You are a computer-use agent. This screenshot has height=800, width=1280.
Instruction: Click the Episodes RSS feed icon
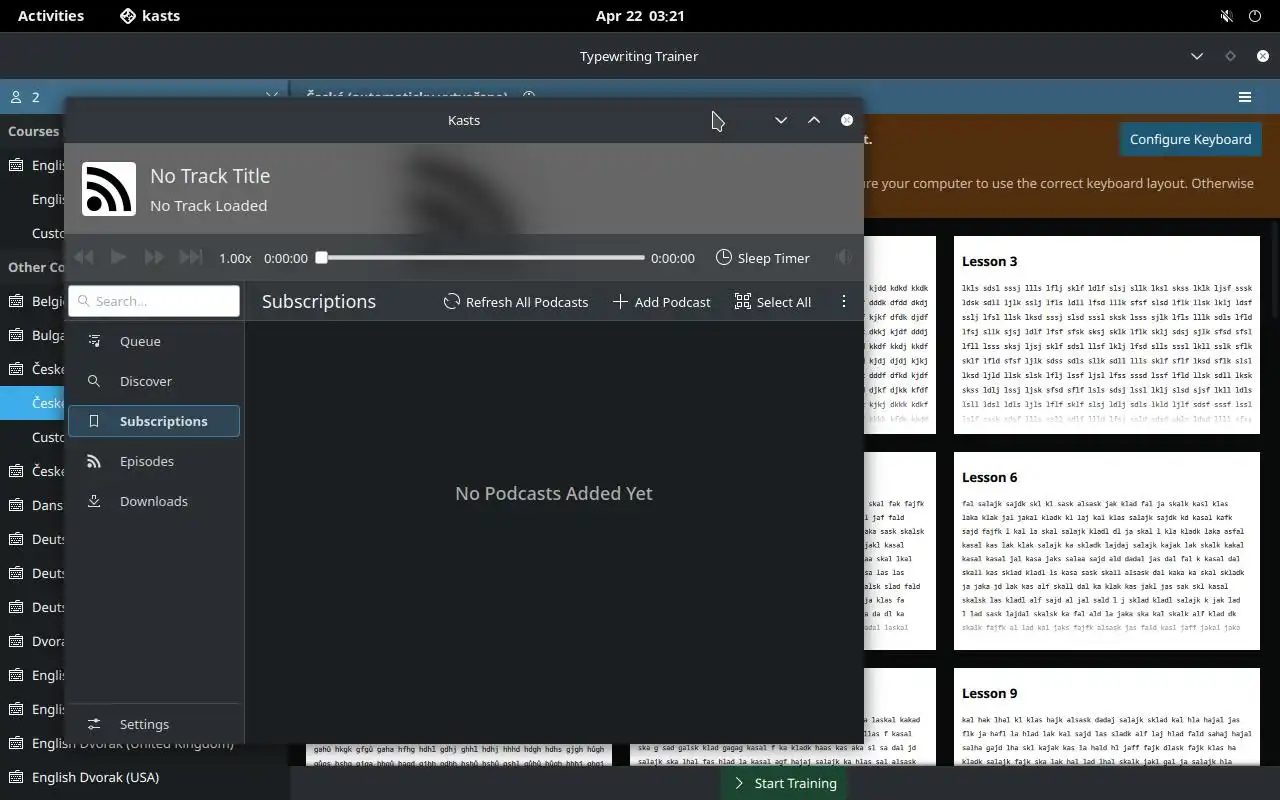point(94,461)
